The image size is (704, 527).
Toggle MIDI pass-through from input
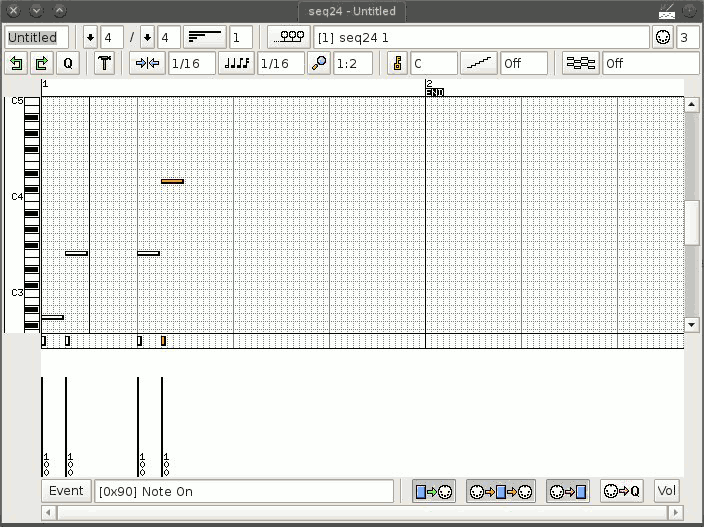point(500,491)
